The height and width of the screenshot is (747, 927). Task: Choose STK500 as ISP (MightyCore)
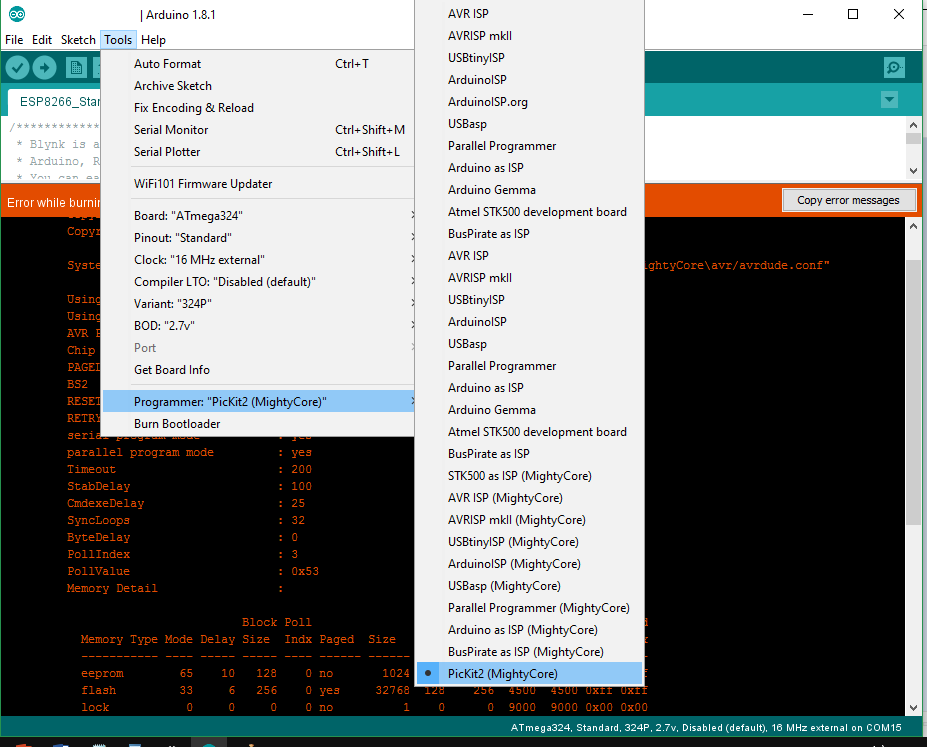tap(529, 476)
